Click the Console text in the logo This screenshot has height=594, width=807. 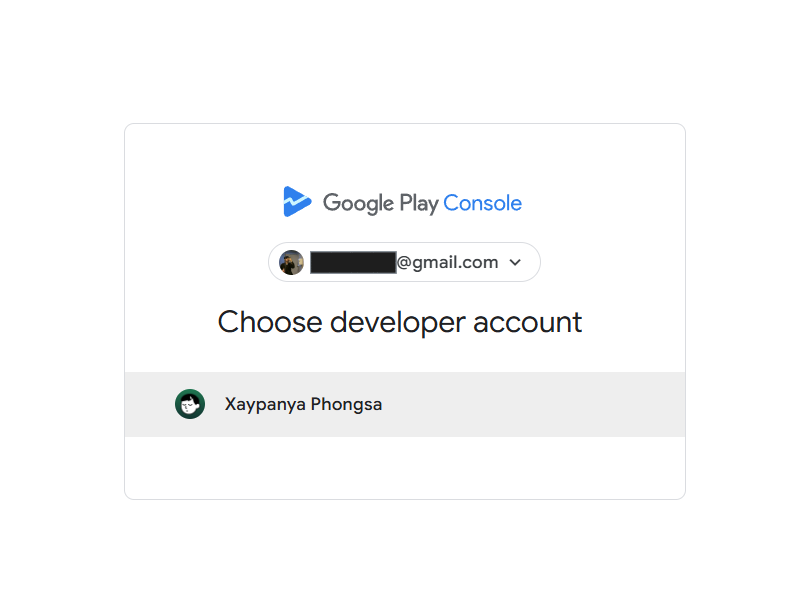(484, 203)
